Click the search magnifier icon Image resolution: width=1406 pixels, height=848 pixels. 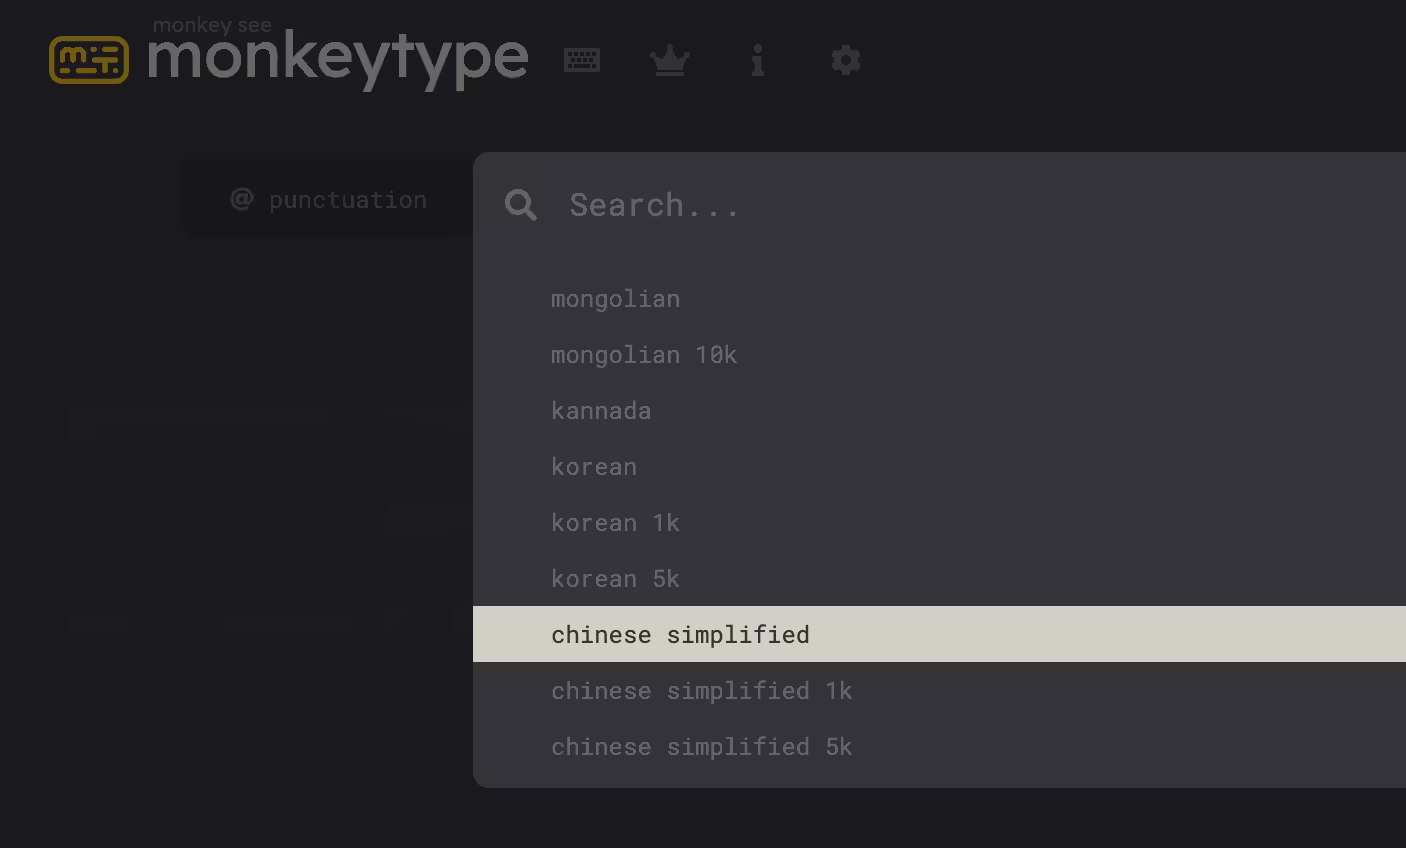pos(521,205)
